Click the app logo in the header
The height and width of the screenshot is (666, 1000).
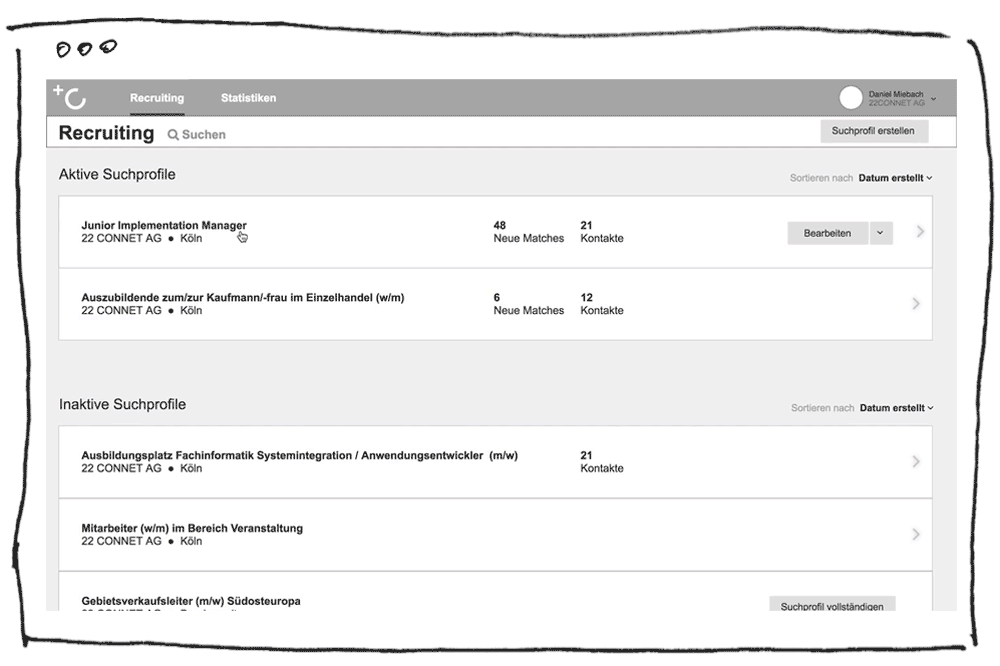70,97
